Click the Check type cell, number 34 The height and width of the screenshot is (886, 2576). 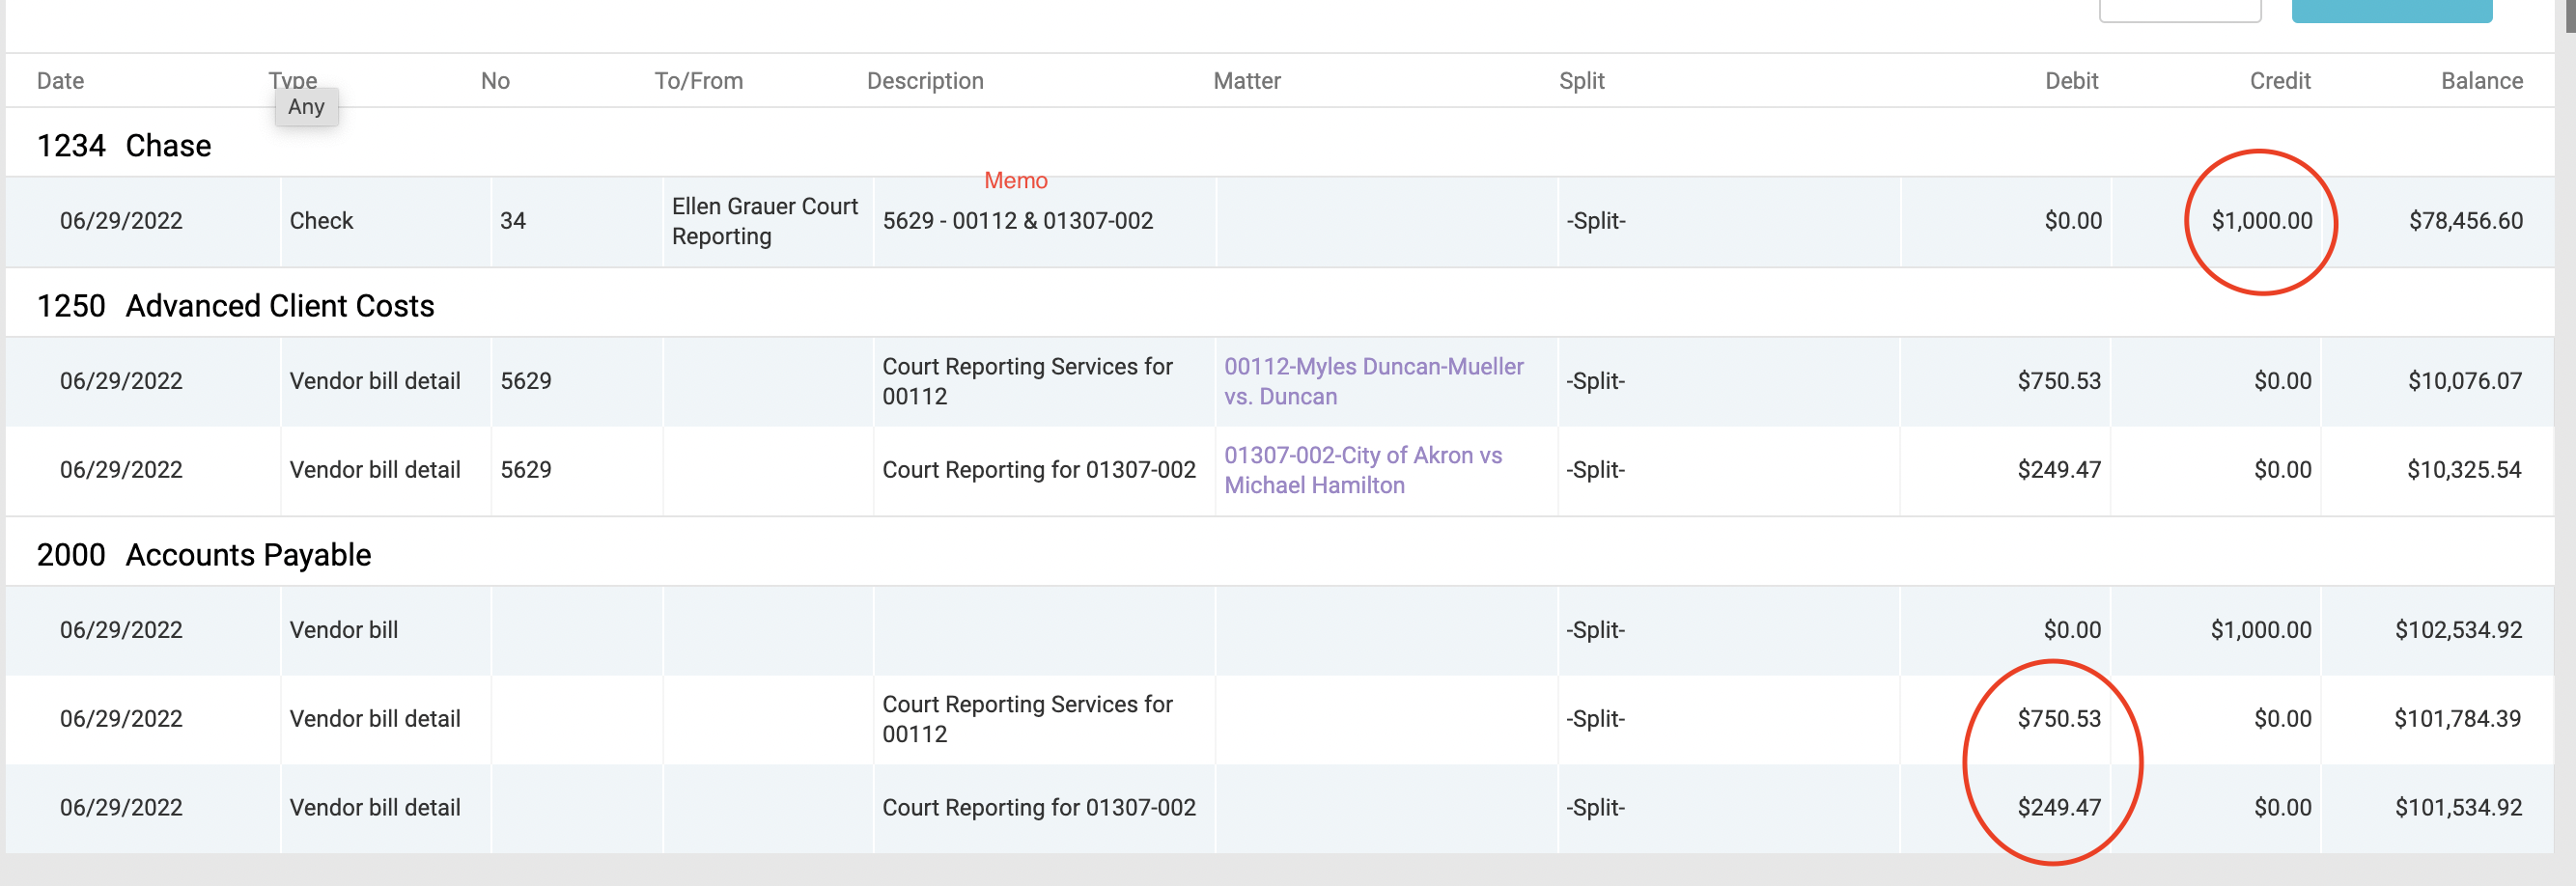pyautogui.click(x=321, y=221)
